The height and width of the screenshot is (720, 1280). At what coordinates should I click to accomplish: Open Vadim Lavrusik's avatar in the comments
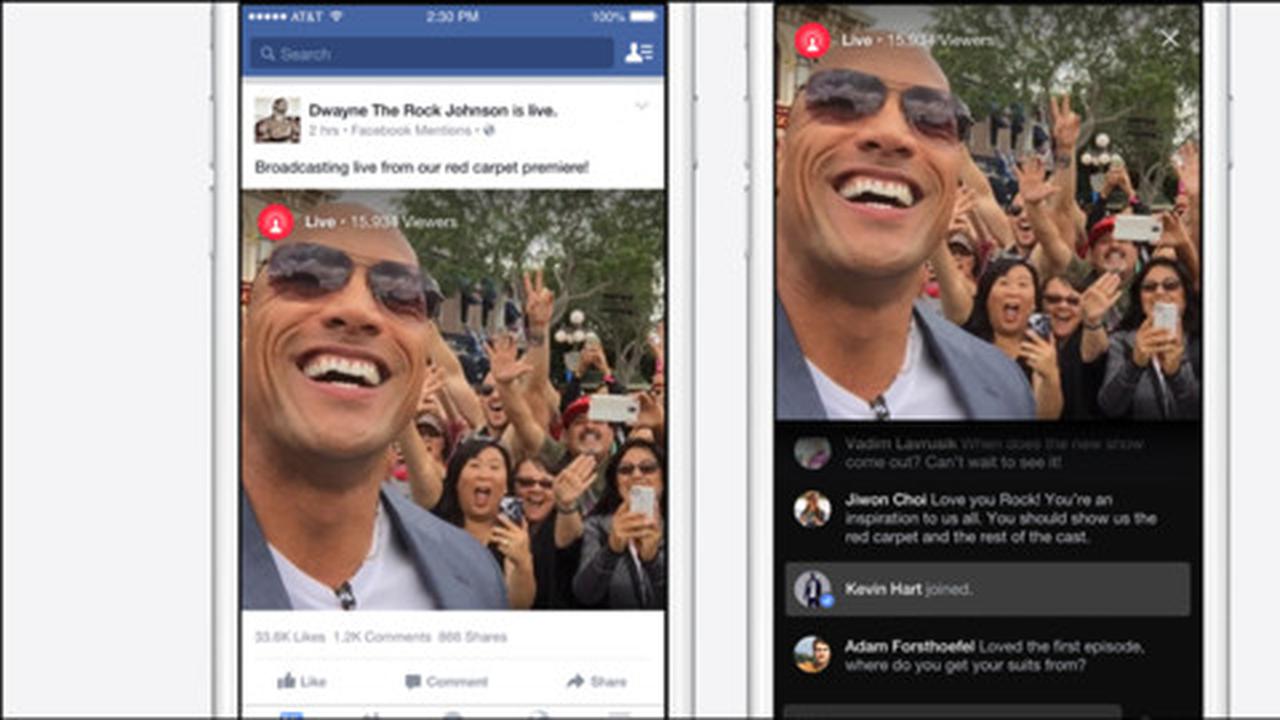coord(812,452)
